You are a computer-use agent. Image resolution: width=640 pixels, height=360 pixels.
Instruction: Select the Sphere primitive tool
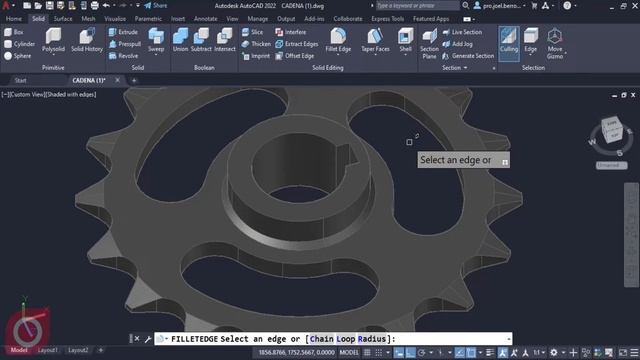click(x=17, y=56)
